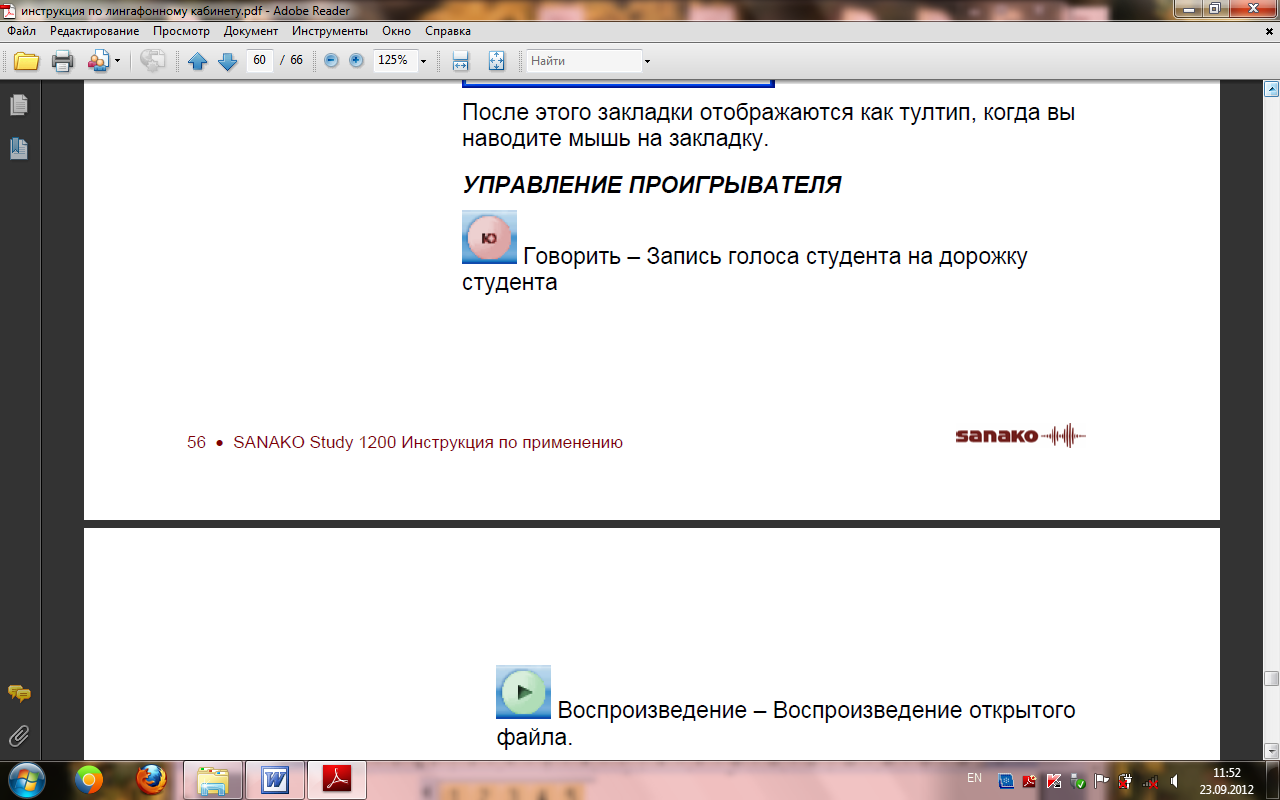Viewport: 1280px width, 800px height.
Task: Open the Просмотр menu
Action: click(x=181, y=31)
